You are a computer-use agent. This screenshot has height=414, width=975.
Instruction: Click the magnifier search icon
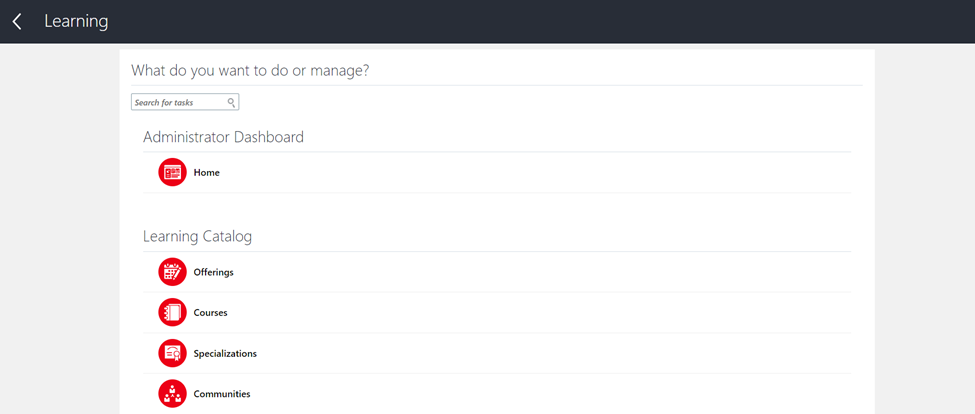tap(231, 103)
